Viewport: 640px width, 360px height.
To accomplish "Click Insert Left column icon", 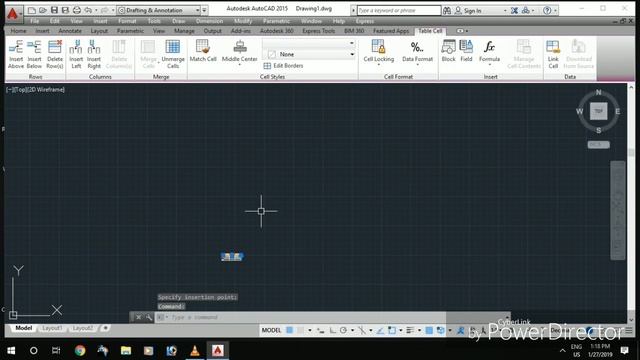I will pyautogui.click(x=76, y=54).
